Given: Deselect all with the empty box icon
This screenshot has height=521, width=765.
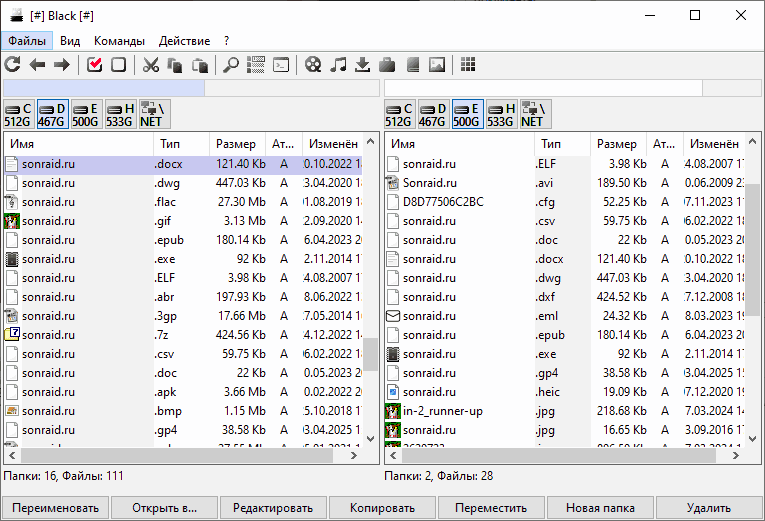Looking at the screenshot, I should [119, 64].
